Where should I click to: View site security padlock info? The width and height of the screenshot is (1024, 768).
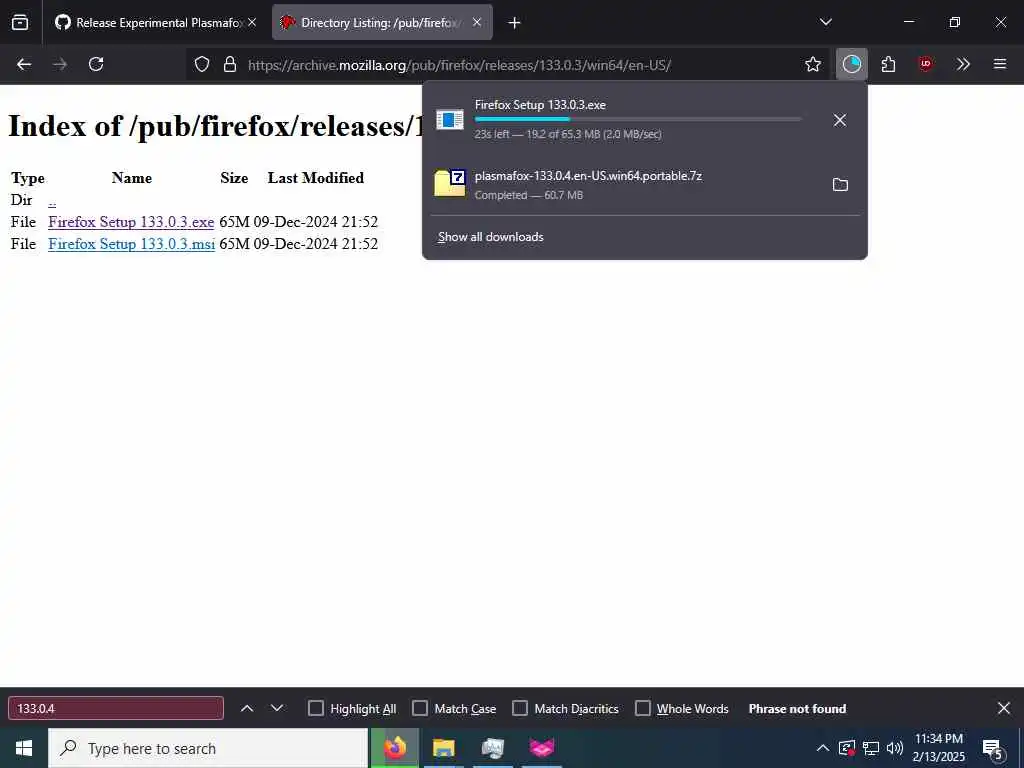[229, 64]
